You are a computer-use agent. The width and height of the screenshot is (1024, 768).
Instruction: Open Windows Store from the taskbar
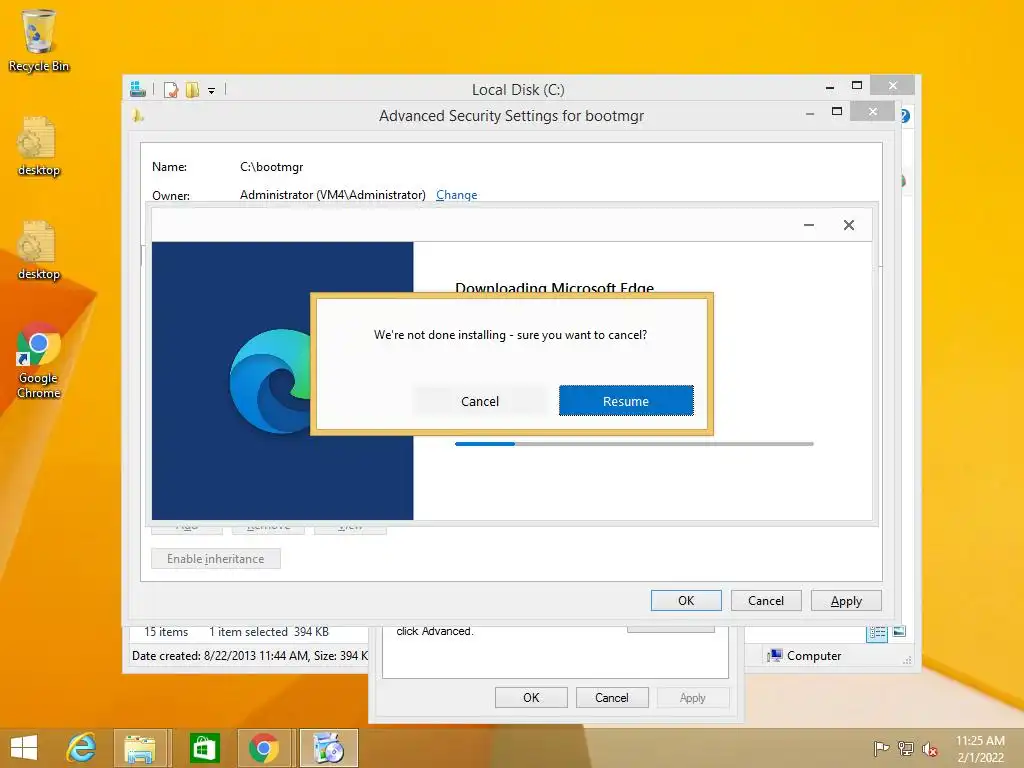pos(204,748)
